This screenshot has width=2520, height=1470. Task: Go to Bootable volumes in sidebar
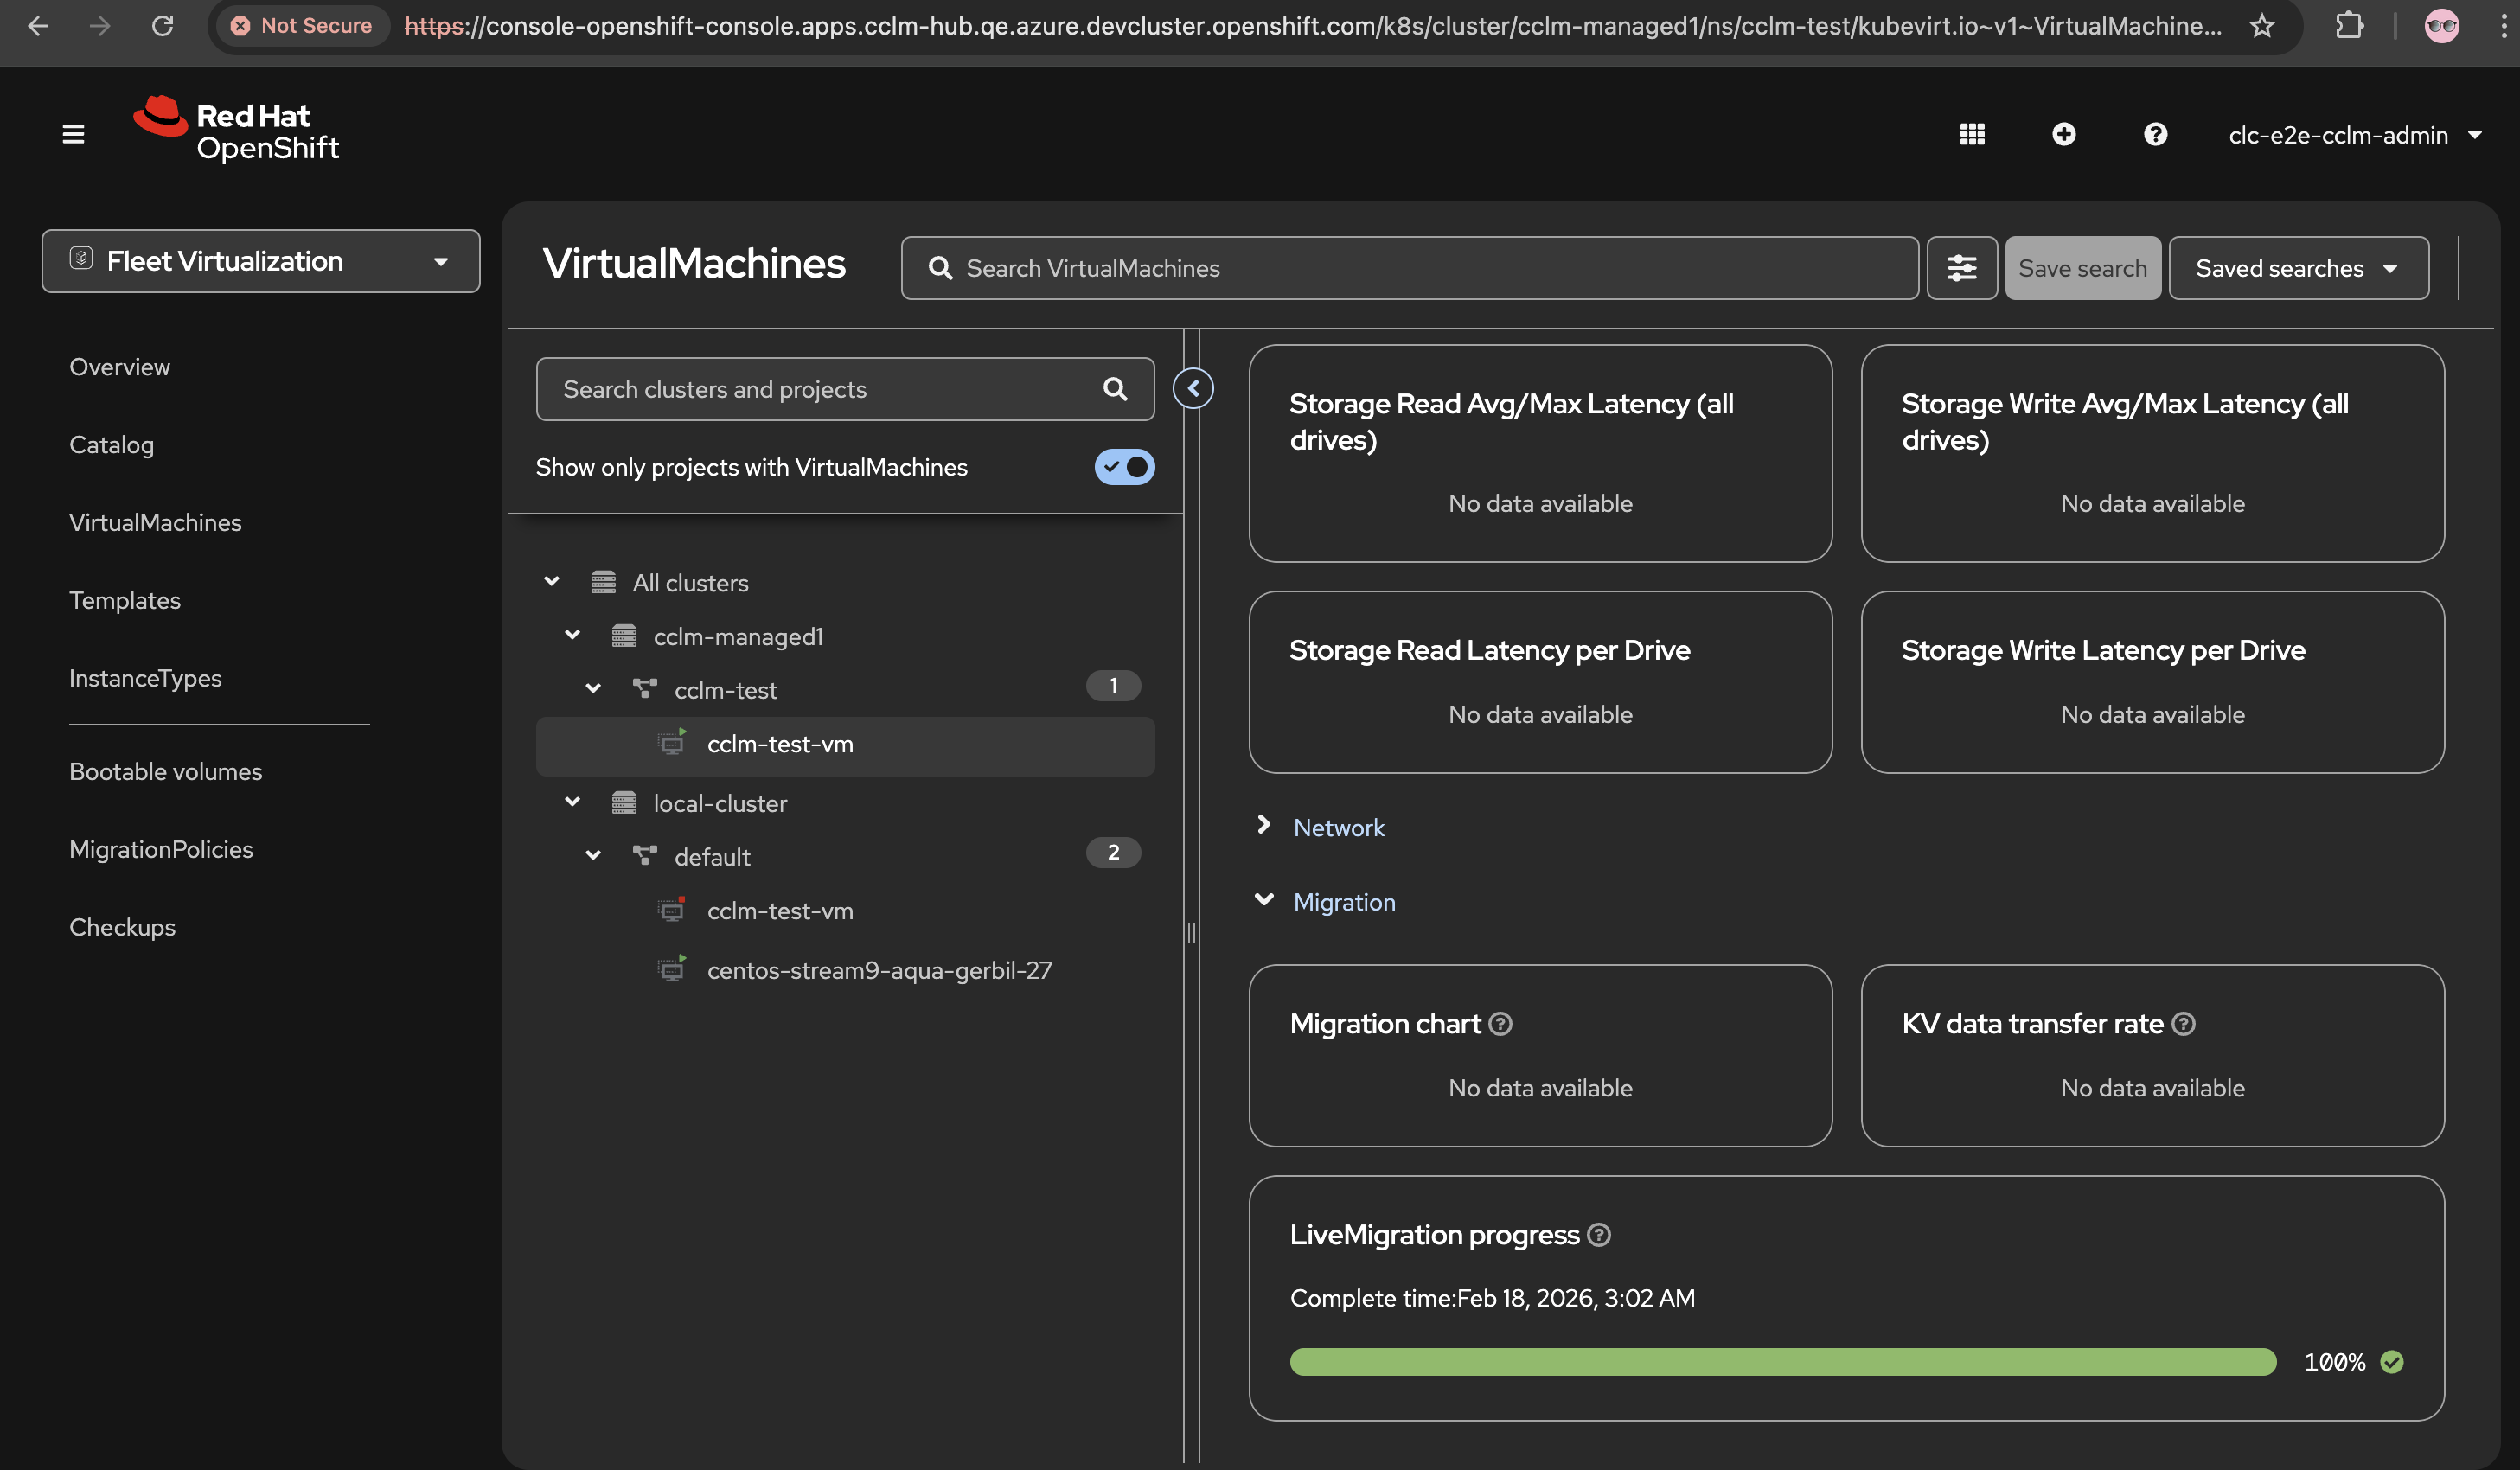tap(165, 771)
